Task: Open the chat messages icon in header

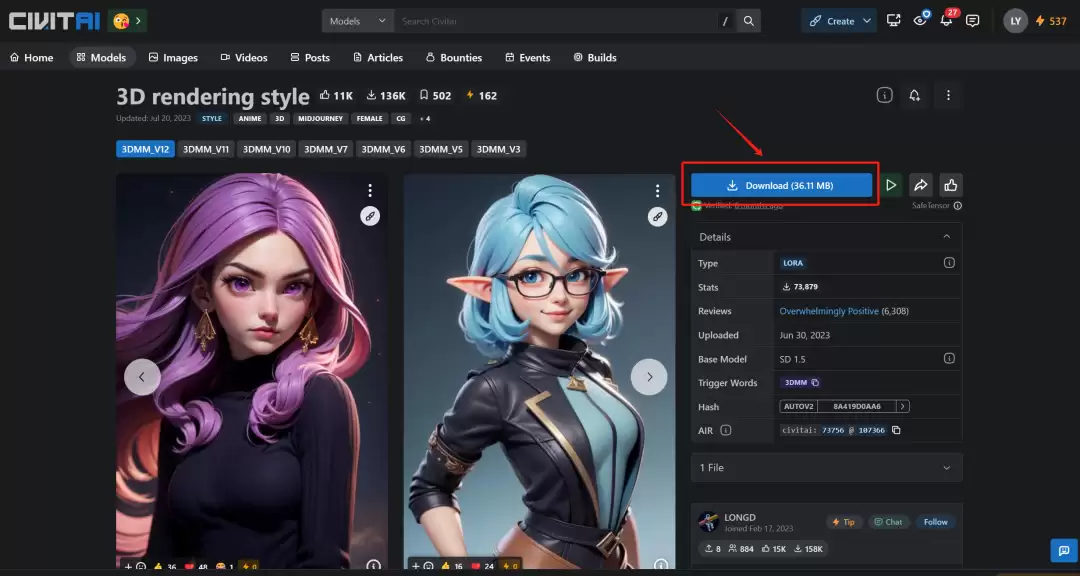Action: (973, 21)
